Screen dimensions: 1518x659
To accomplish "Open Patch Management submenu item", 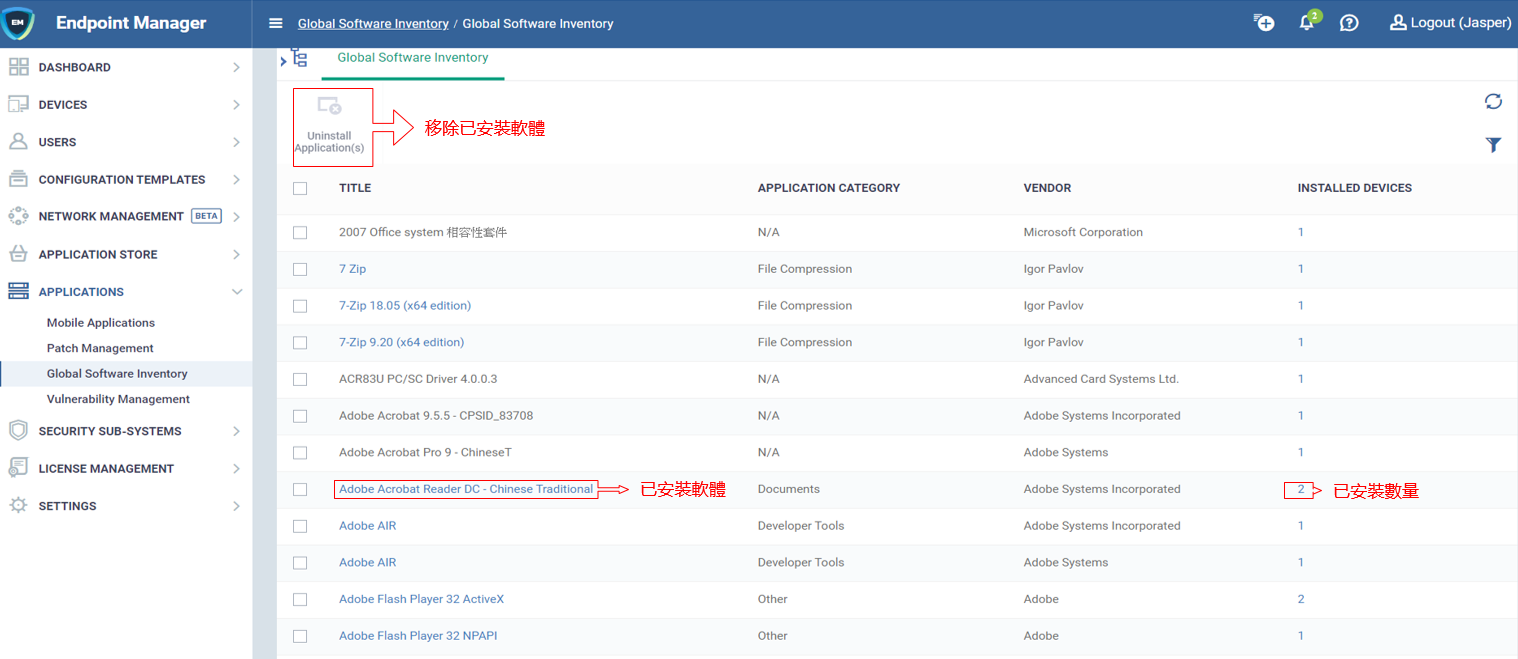I will pos(100,348).
